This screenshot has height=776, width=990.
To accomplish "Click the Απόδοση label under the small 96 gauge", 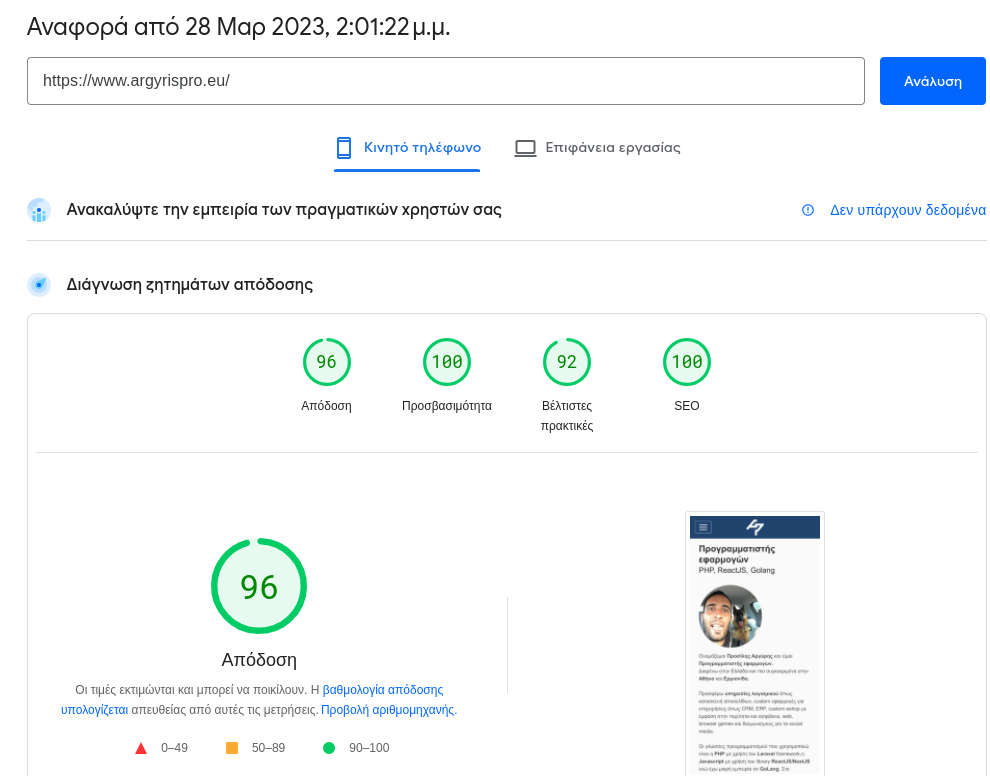I will click(326, 405).
